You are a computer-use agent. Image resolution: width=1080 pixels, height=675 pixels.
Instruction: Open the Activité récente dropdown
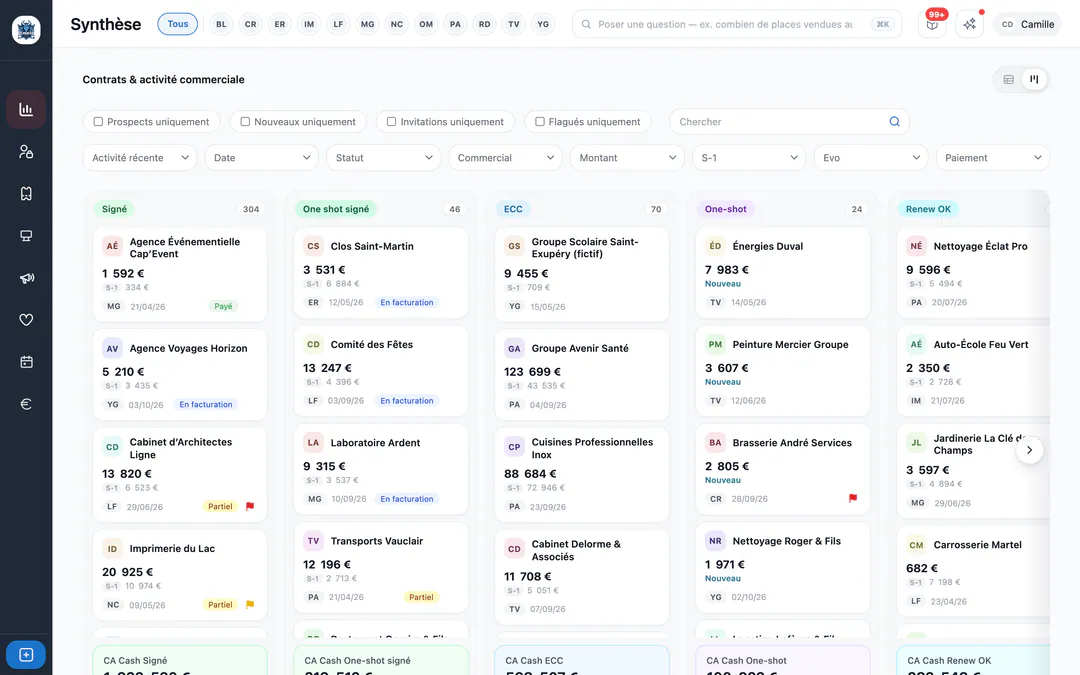coord(140,158)
